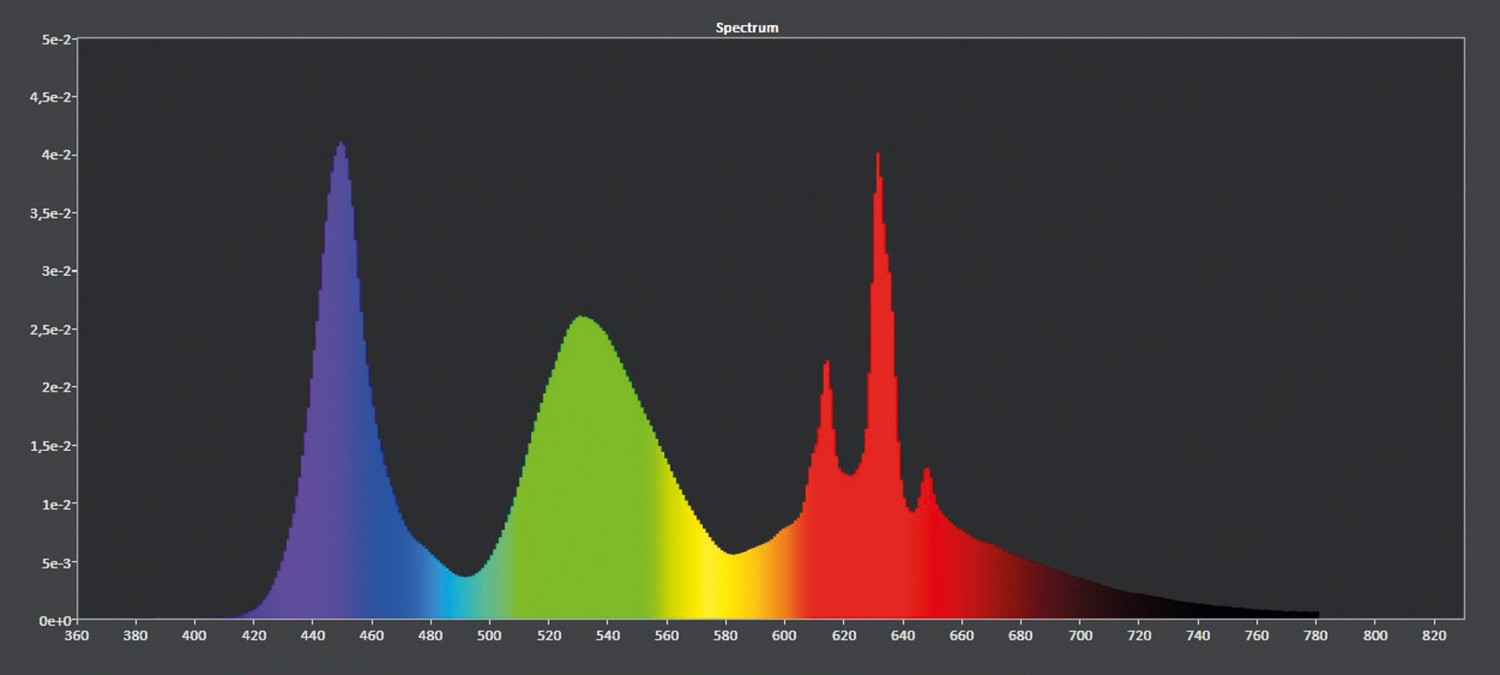Click the 5e-2 y-axis label
The width and height of the screenshot is (1500, 675).
56,39
